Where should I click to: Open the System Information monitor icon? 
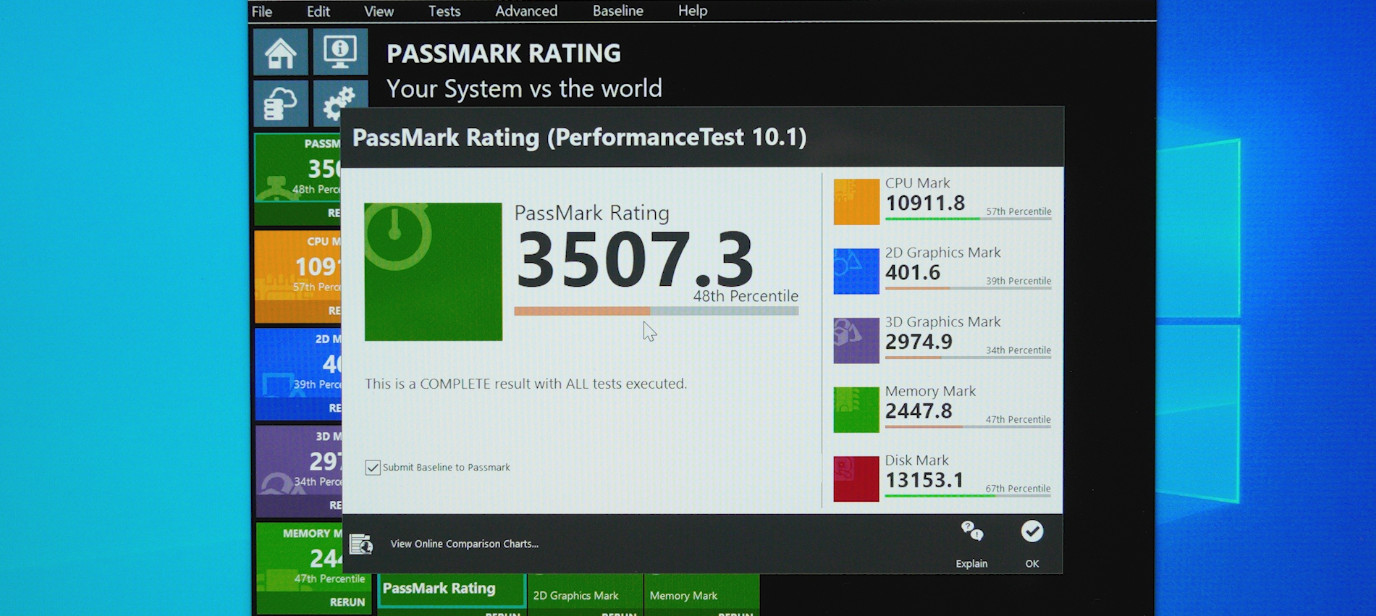340,52
